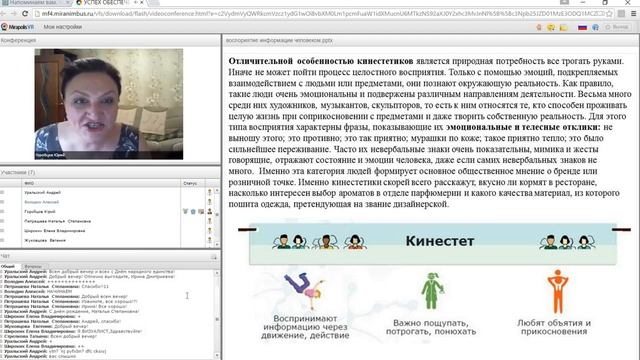Open the help question mark icon
Screen dimensions: 640x360
pyautogui.click(x=596, y=27)
